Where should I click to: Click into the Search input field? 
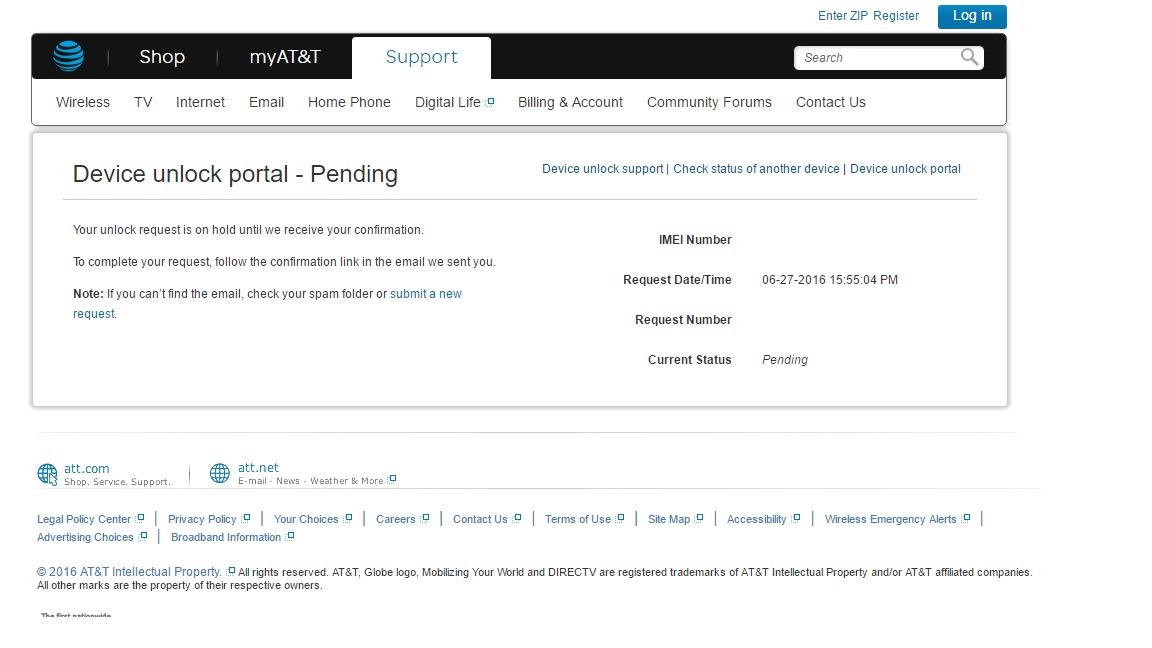tap(875, 58)
